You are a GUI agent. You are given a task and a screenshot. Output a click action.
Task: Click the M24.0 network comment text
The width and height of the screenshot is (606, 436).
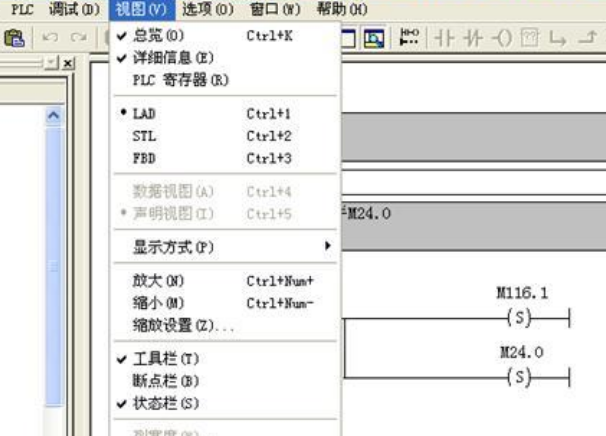point(368,213)
